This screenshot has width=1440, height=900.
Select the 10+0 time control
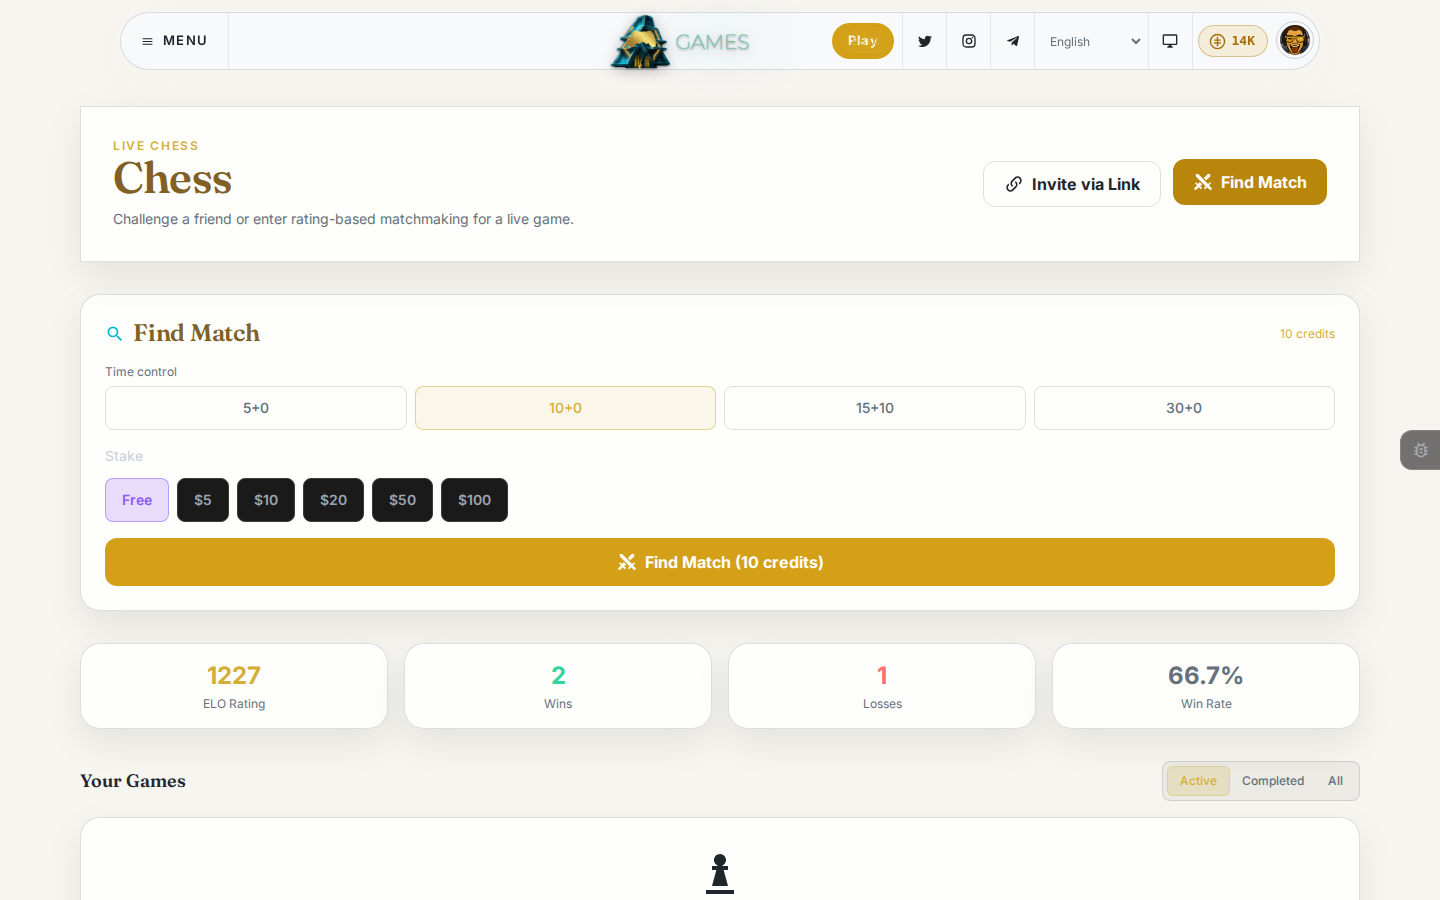click(565, 408)
